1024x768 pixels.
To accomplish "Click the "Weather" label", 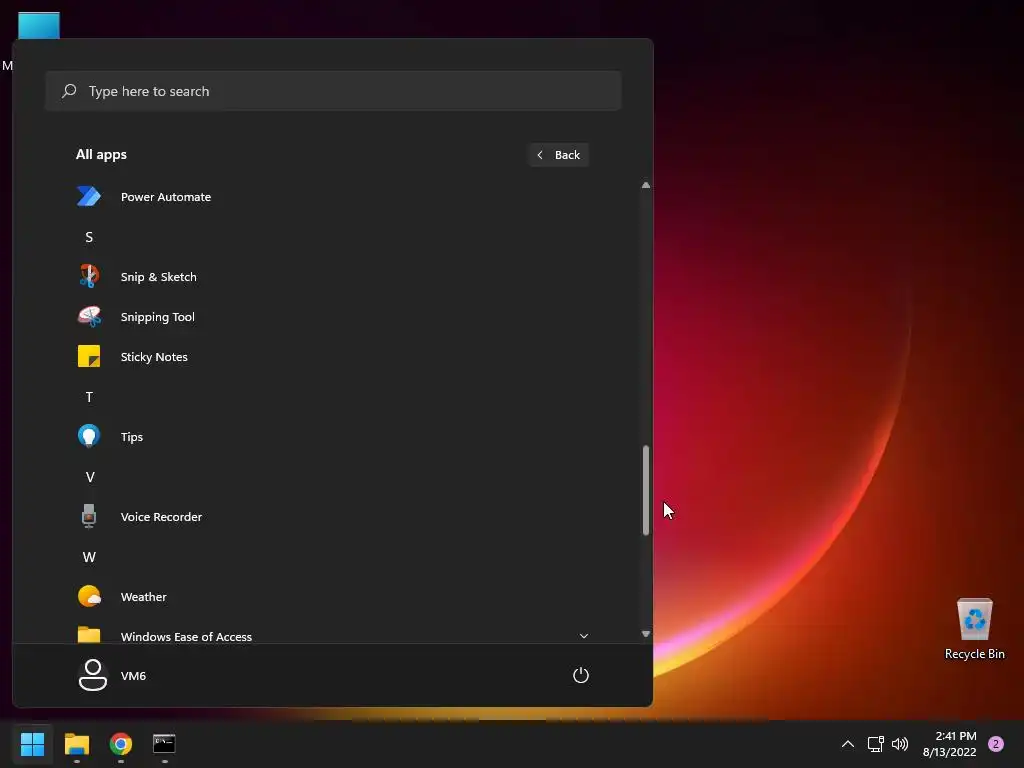I will click(144, 597).
